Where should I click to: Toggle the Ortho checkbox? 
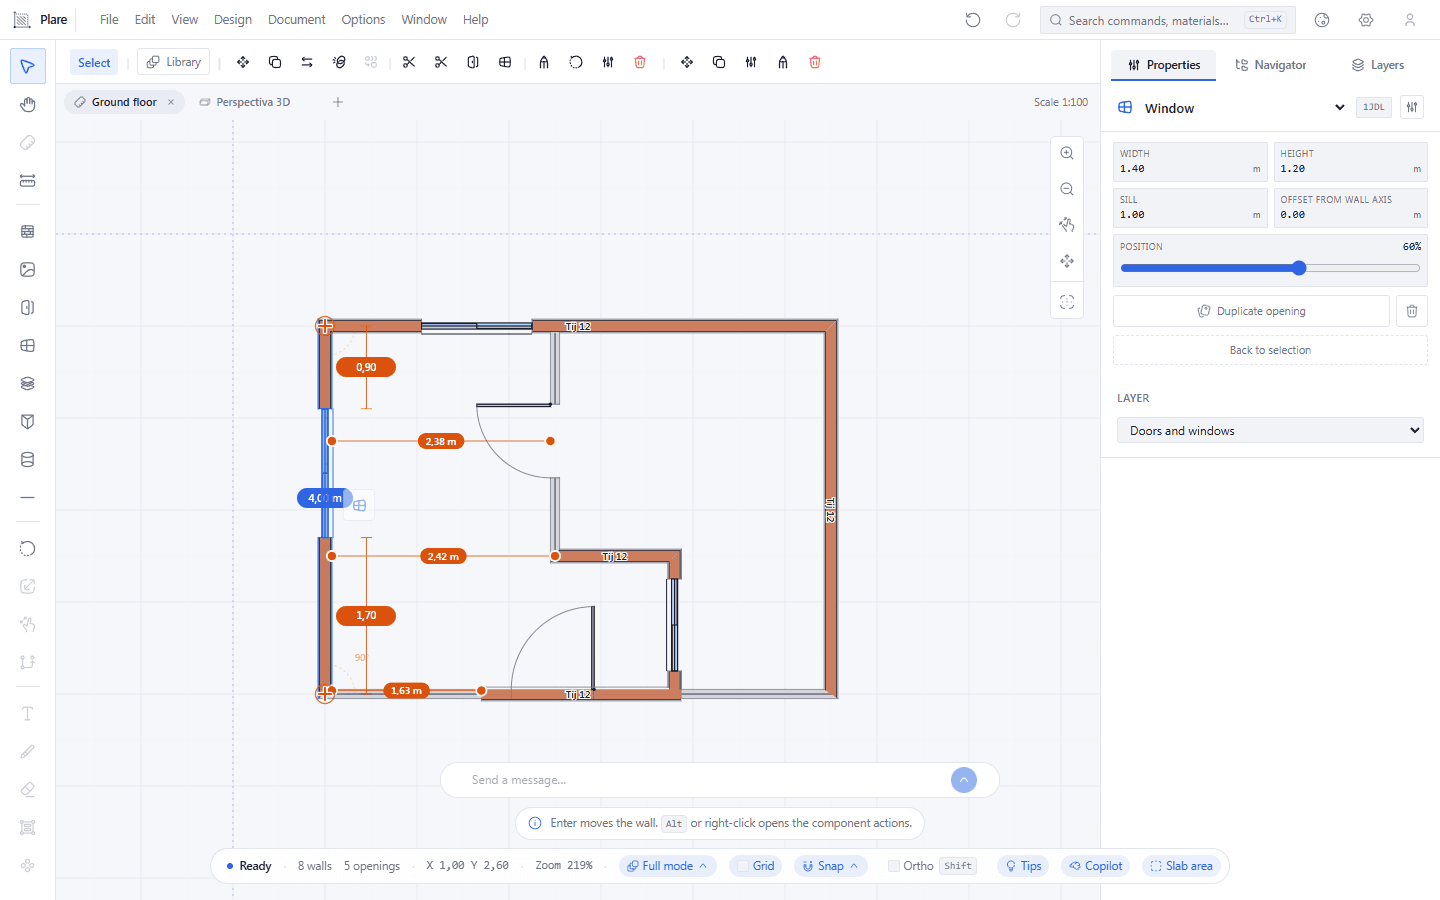[894, 866]
